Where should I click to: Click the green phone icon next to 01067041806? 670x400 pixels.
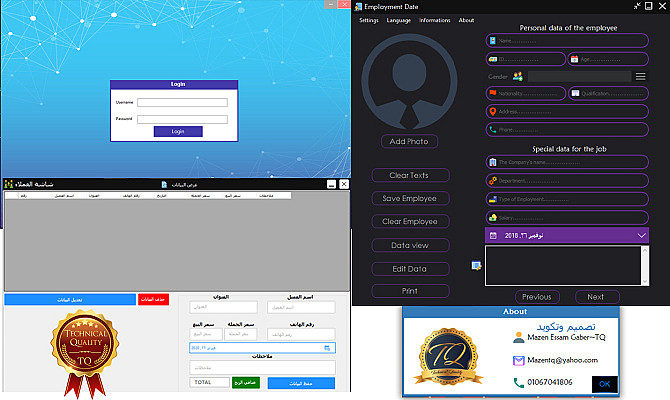click(x=518, y=382)
